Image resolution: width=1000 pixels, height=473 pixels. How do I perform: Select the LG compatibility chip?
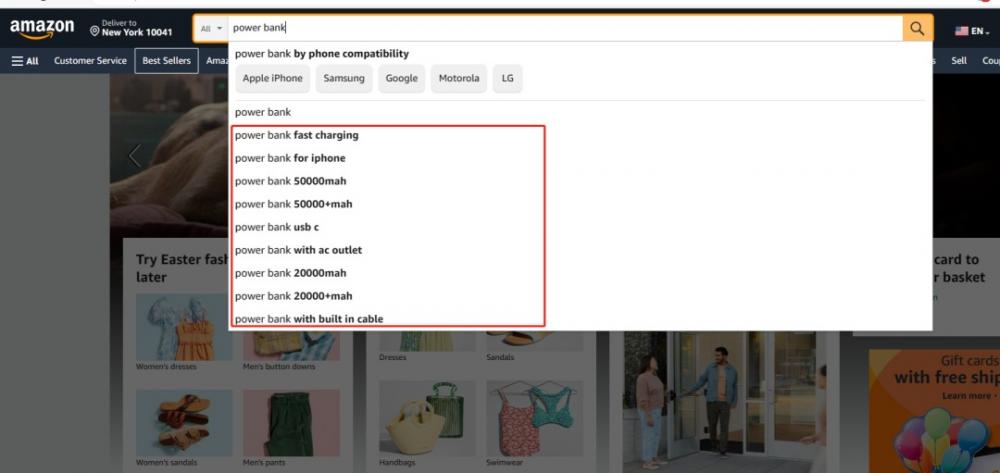[508, 78]
